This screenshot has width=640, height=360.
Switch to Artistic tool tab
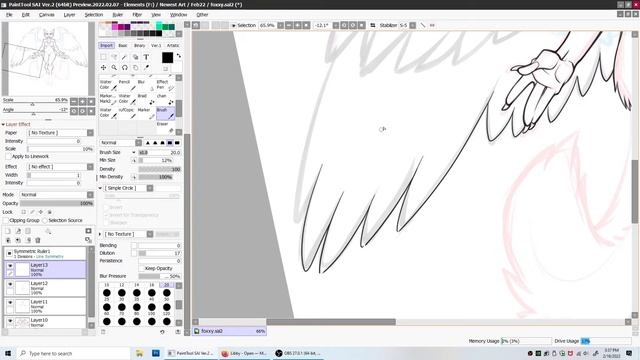pyautogui.click(x=173, y=45)
